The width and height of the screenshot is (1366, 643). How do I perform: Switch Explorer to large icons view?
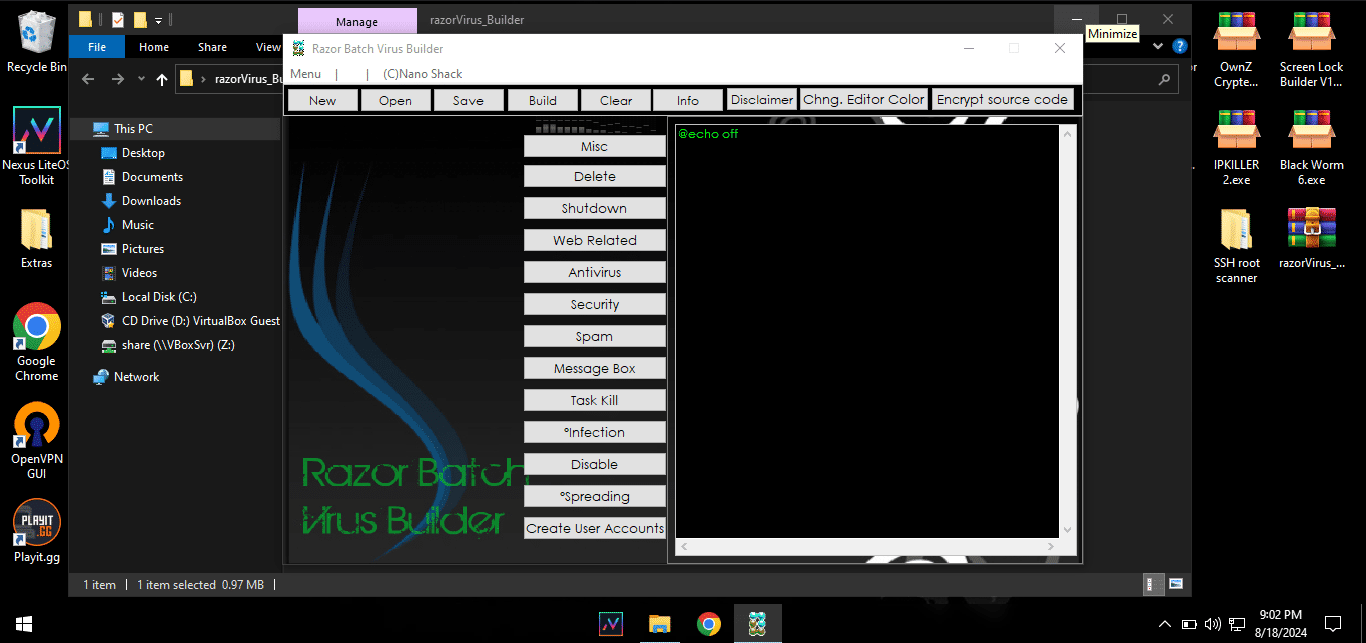click(1176, 584)
